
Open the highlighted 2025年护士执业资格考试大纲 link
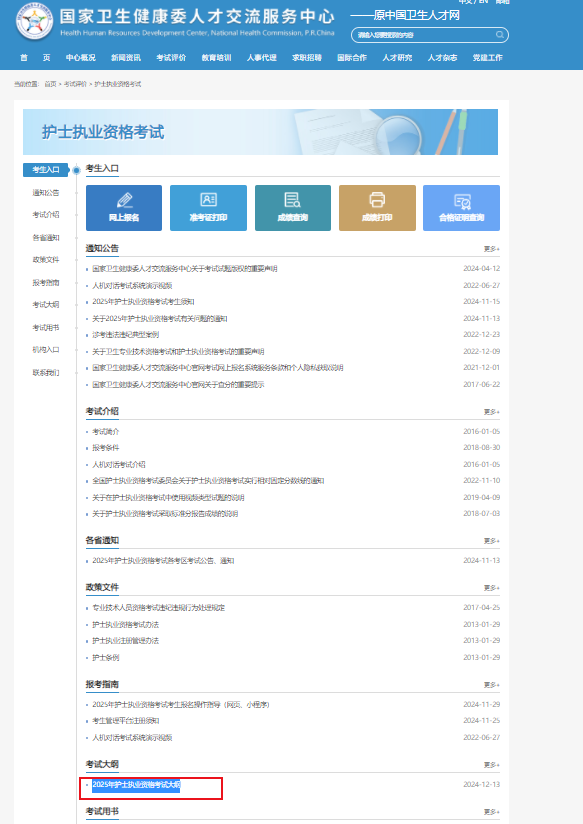[x=136, y=785]
